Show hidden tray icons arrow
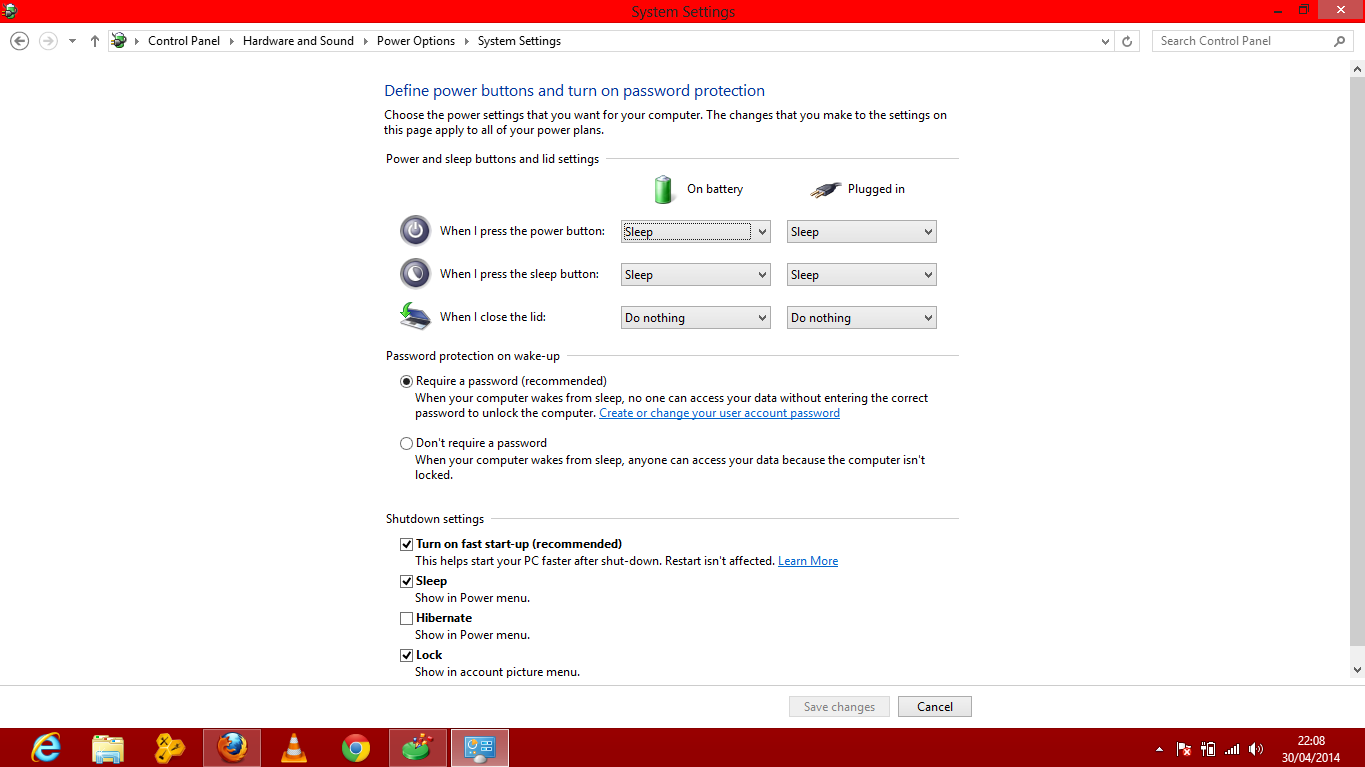The image size is (1365, 767). 1159,749
